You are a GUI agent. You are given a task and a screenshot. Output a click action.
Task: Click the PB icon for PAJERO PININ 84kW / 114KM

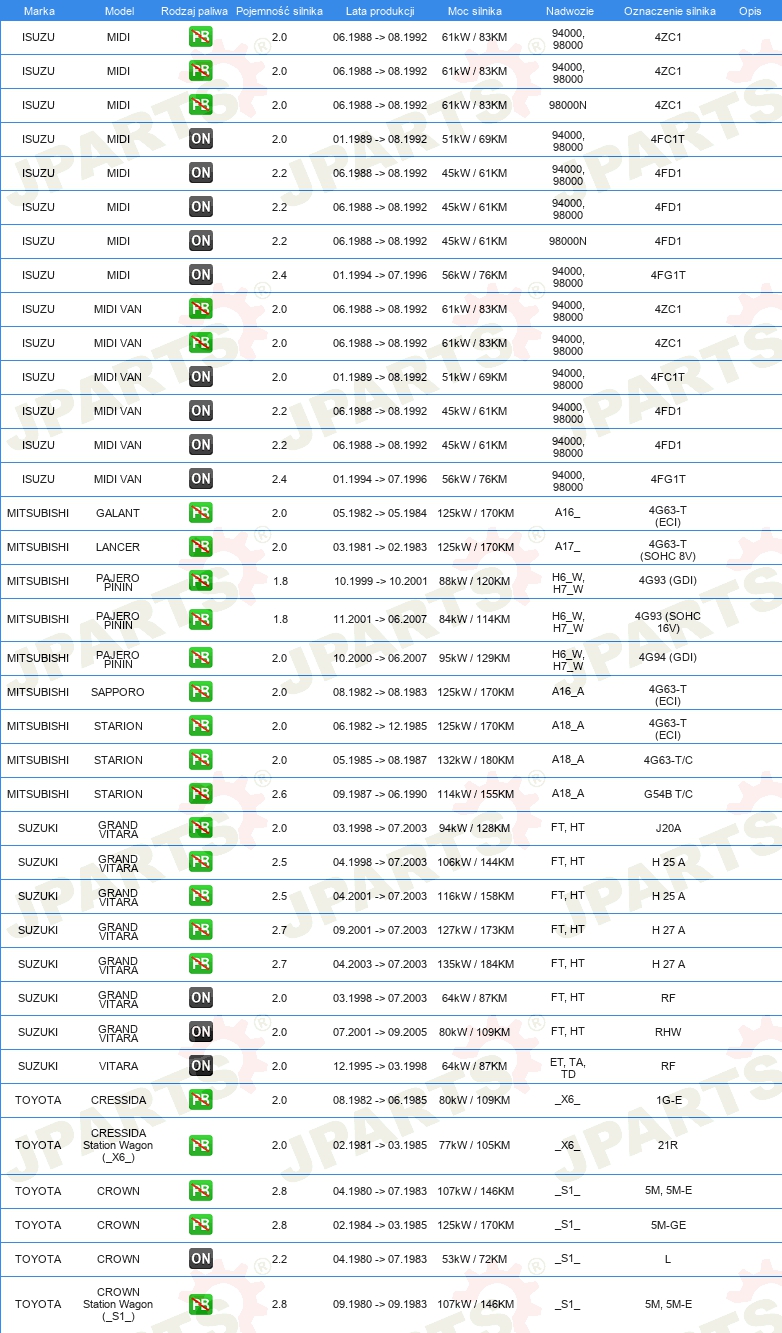(x=201, y=620)
